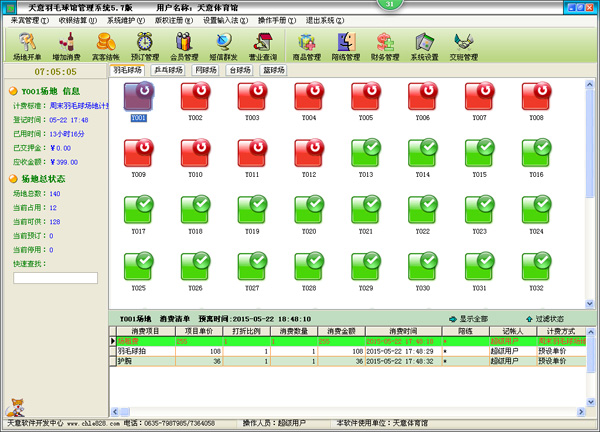
Task: Open the 收银结算 menu
Action: point(78,19)
